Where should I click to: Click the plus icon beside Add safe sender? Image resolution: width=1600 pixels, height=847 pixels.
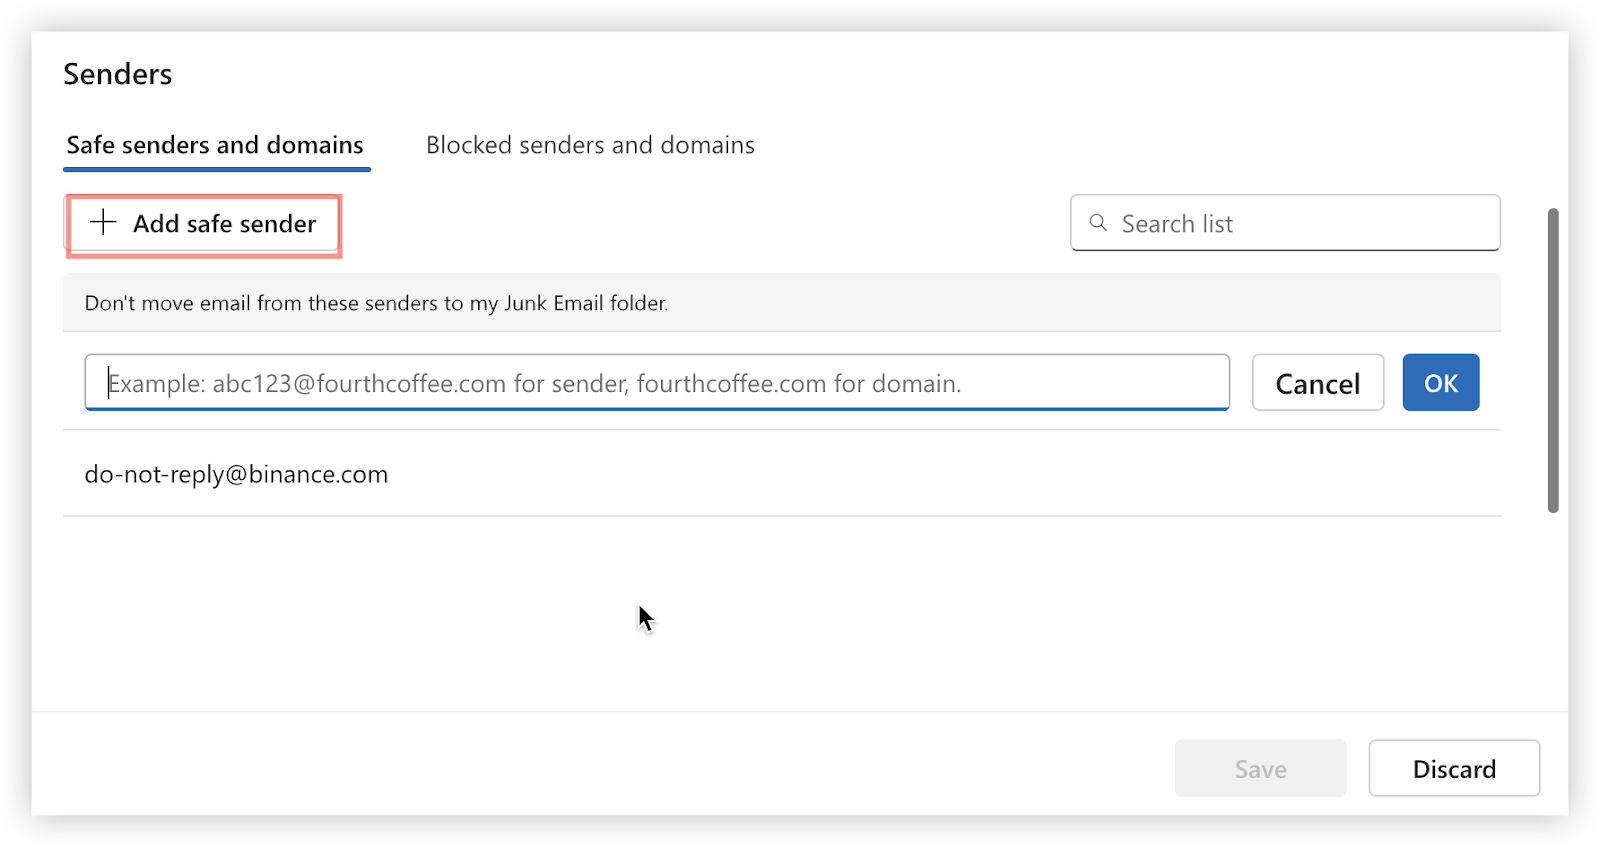click(x=103, y=223)
